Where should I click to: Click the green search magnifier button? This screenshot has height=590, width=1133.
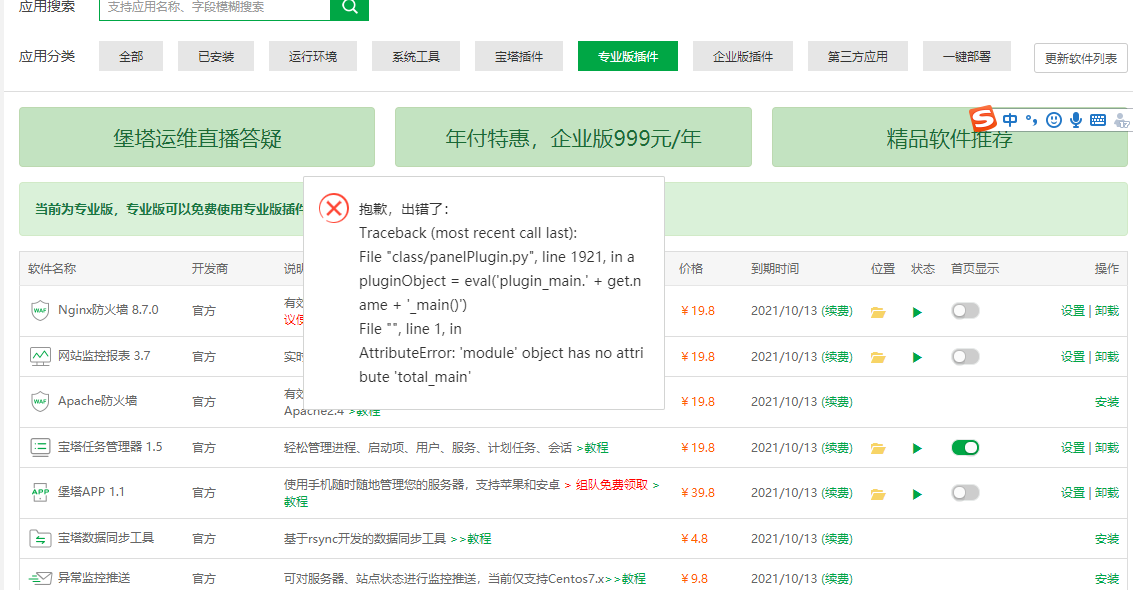(349, 7)
